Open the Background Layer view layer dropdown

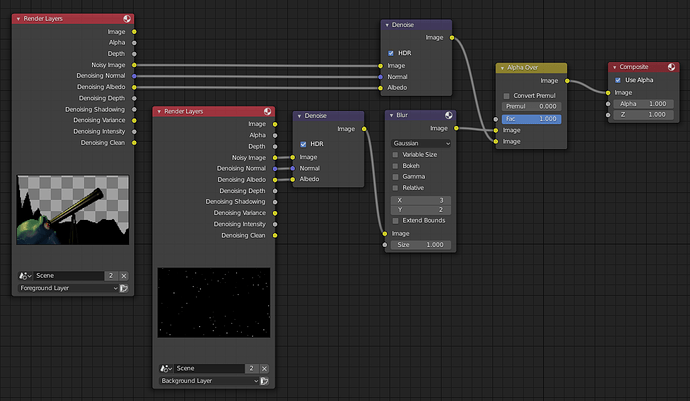[209, 381]
